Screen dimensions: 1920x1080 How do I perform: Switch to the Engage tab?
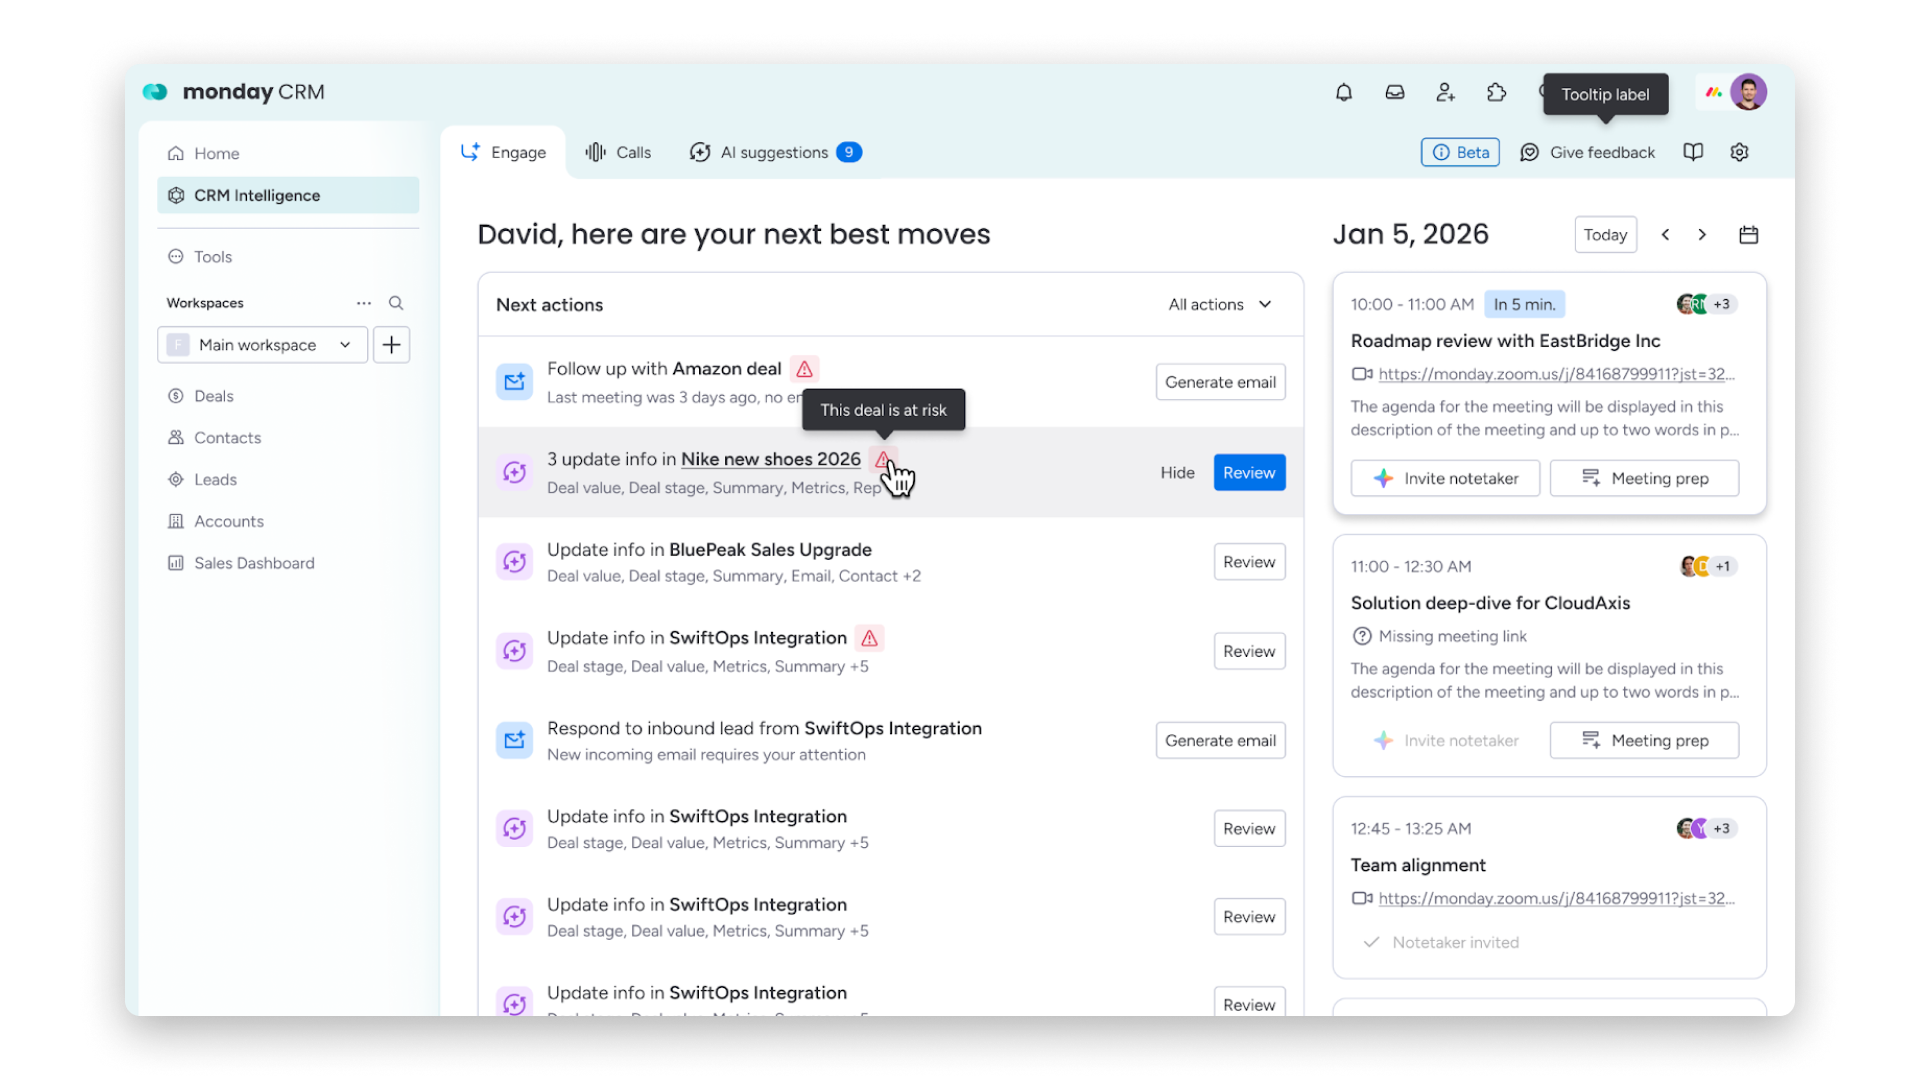pos(504,152)
